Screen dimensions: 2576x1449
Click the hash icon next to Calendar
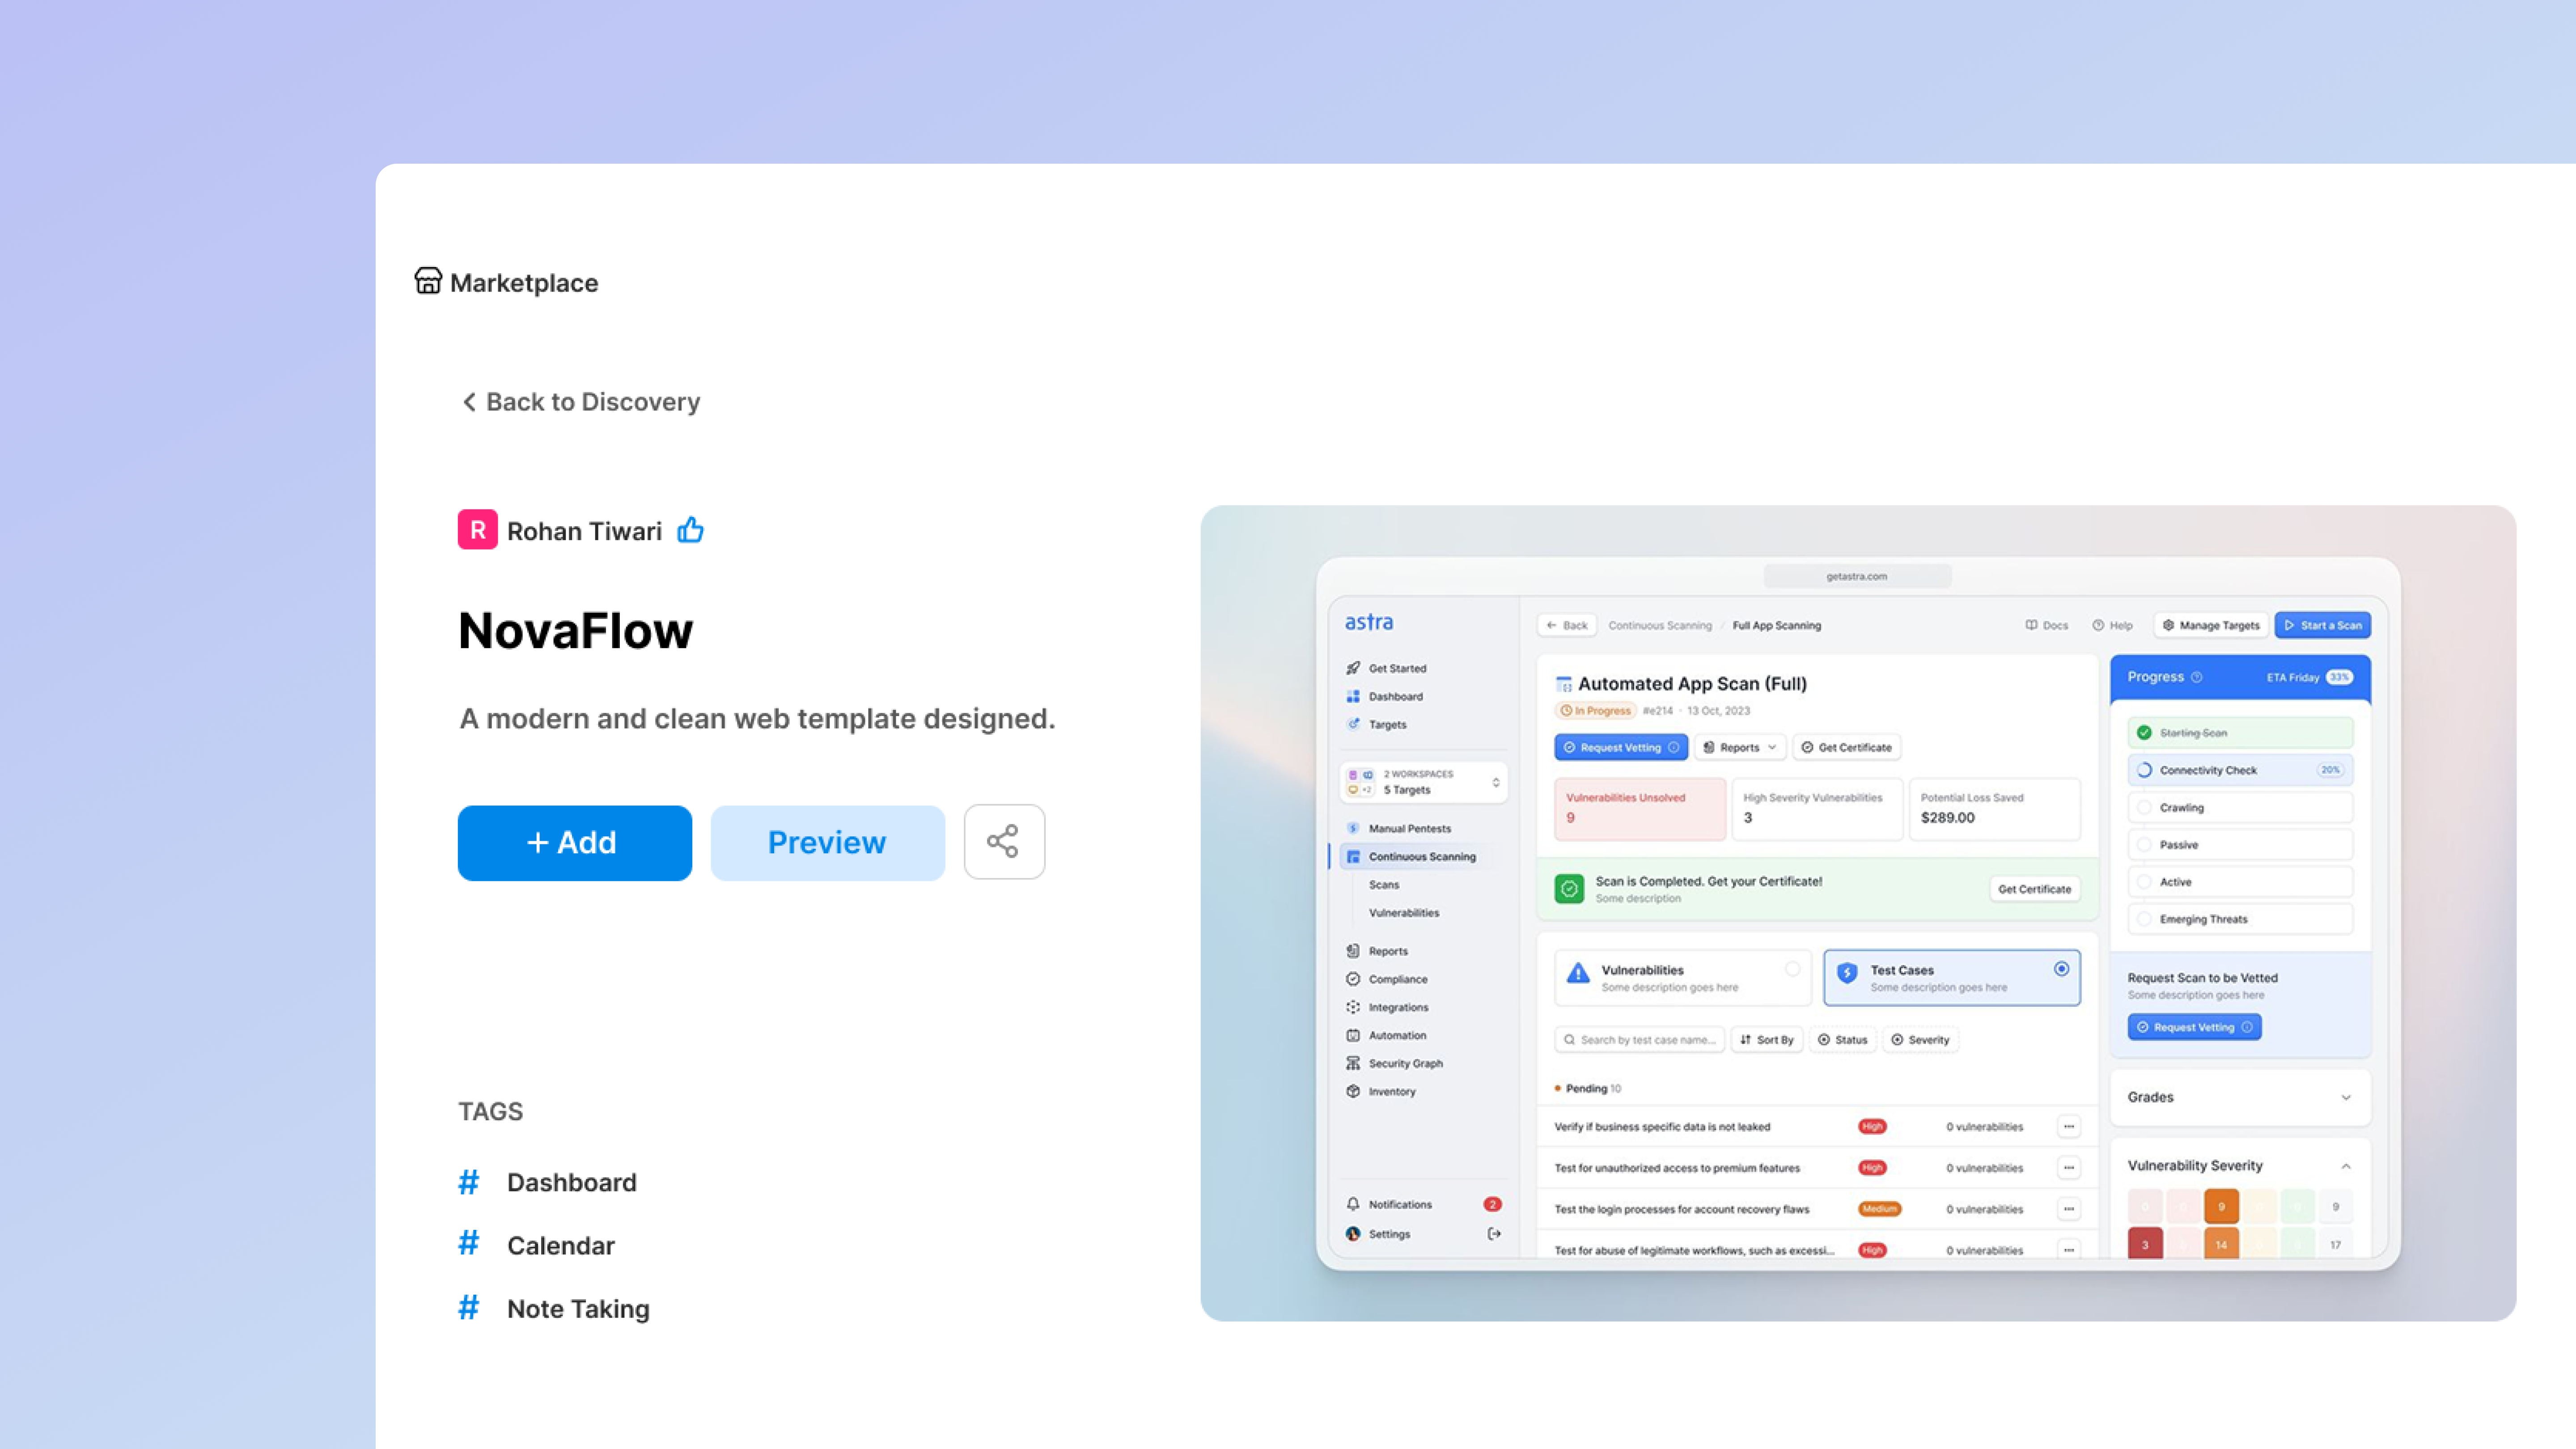click(x=468, y=1244)
